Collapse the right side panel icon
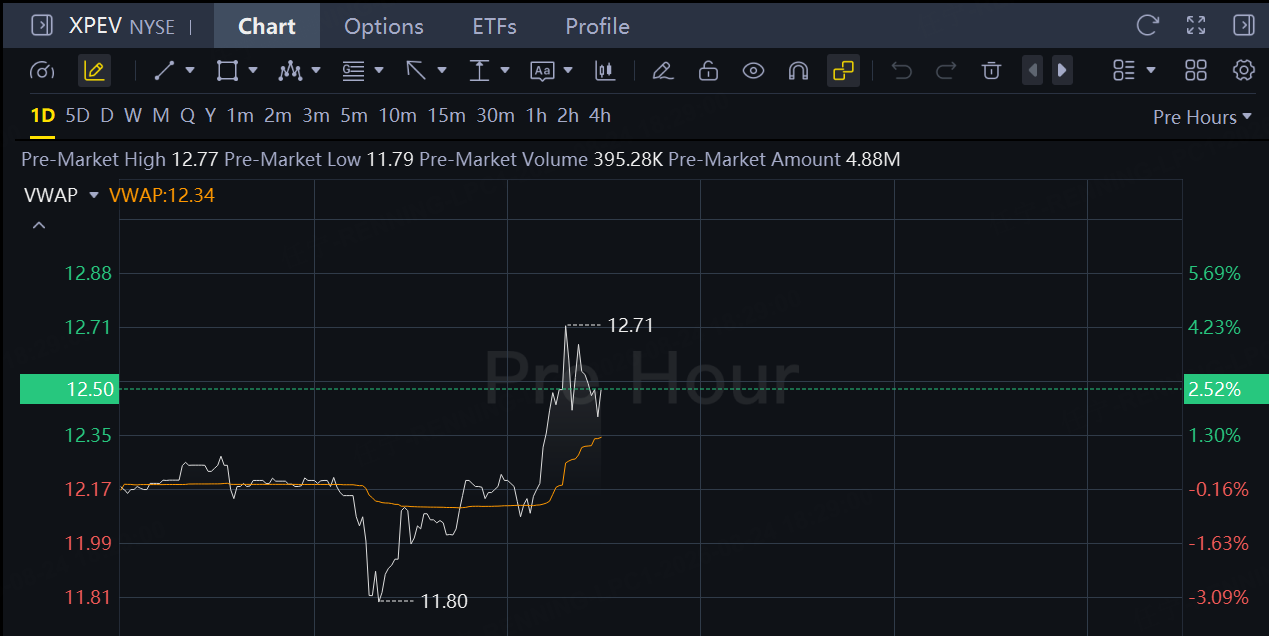 [x=1243, y=25]
